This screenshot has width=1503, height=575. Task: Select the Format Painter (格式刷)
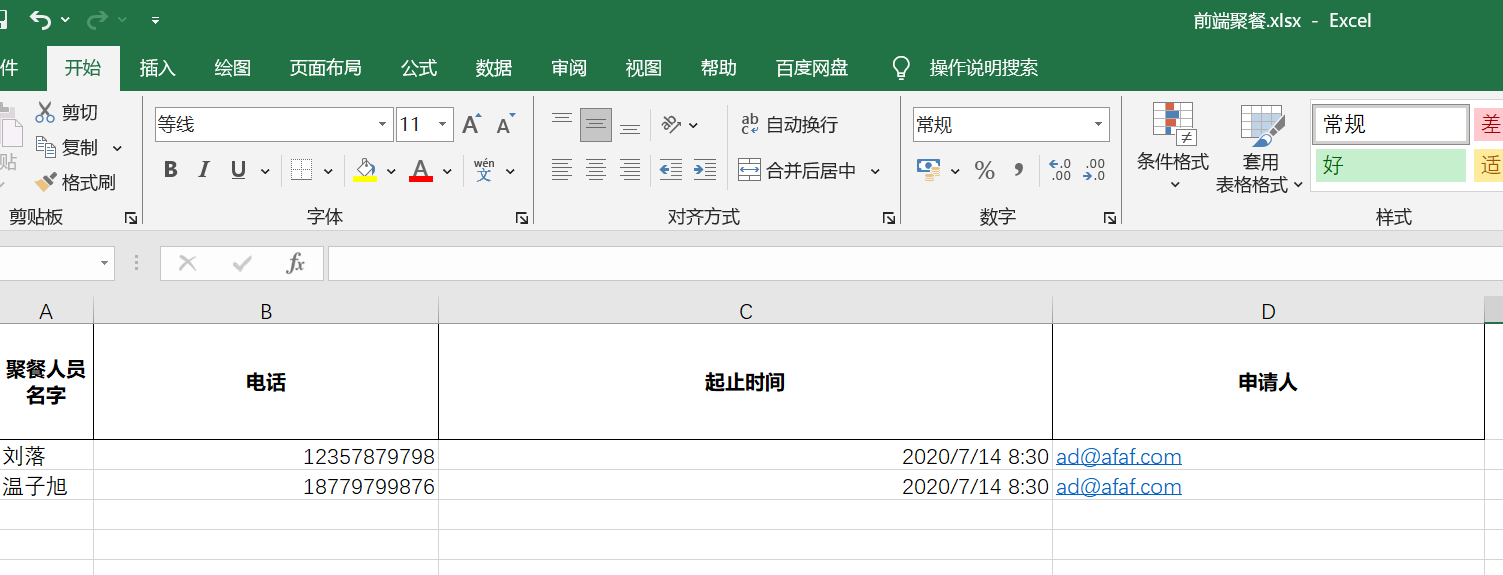pos(75,183)
